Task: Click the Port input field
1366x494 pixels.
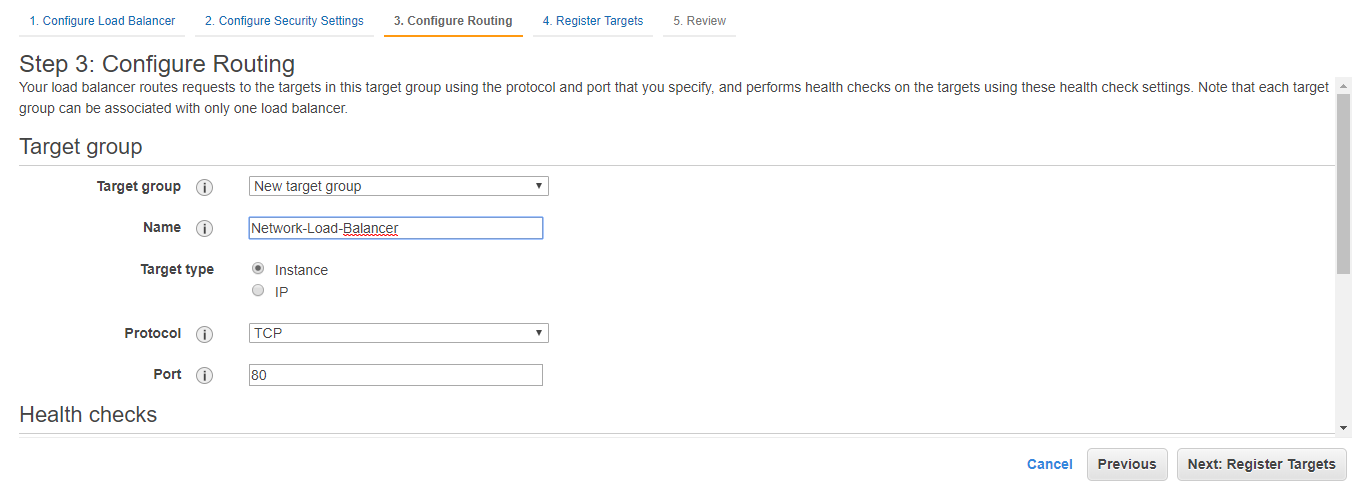Action: pyautogui.click(x=396, y=375)
